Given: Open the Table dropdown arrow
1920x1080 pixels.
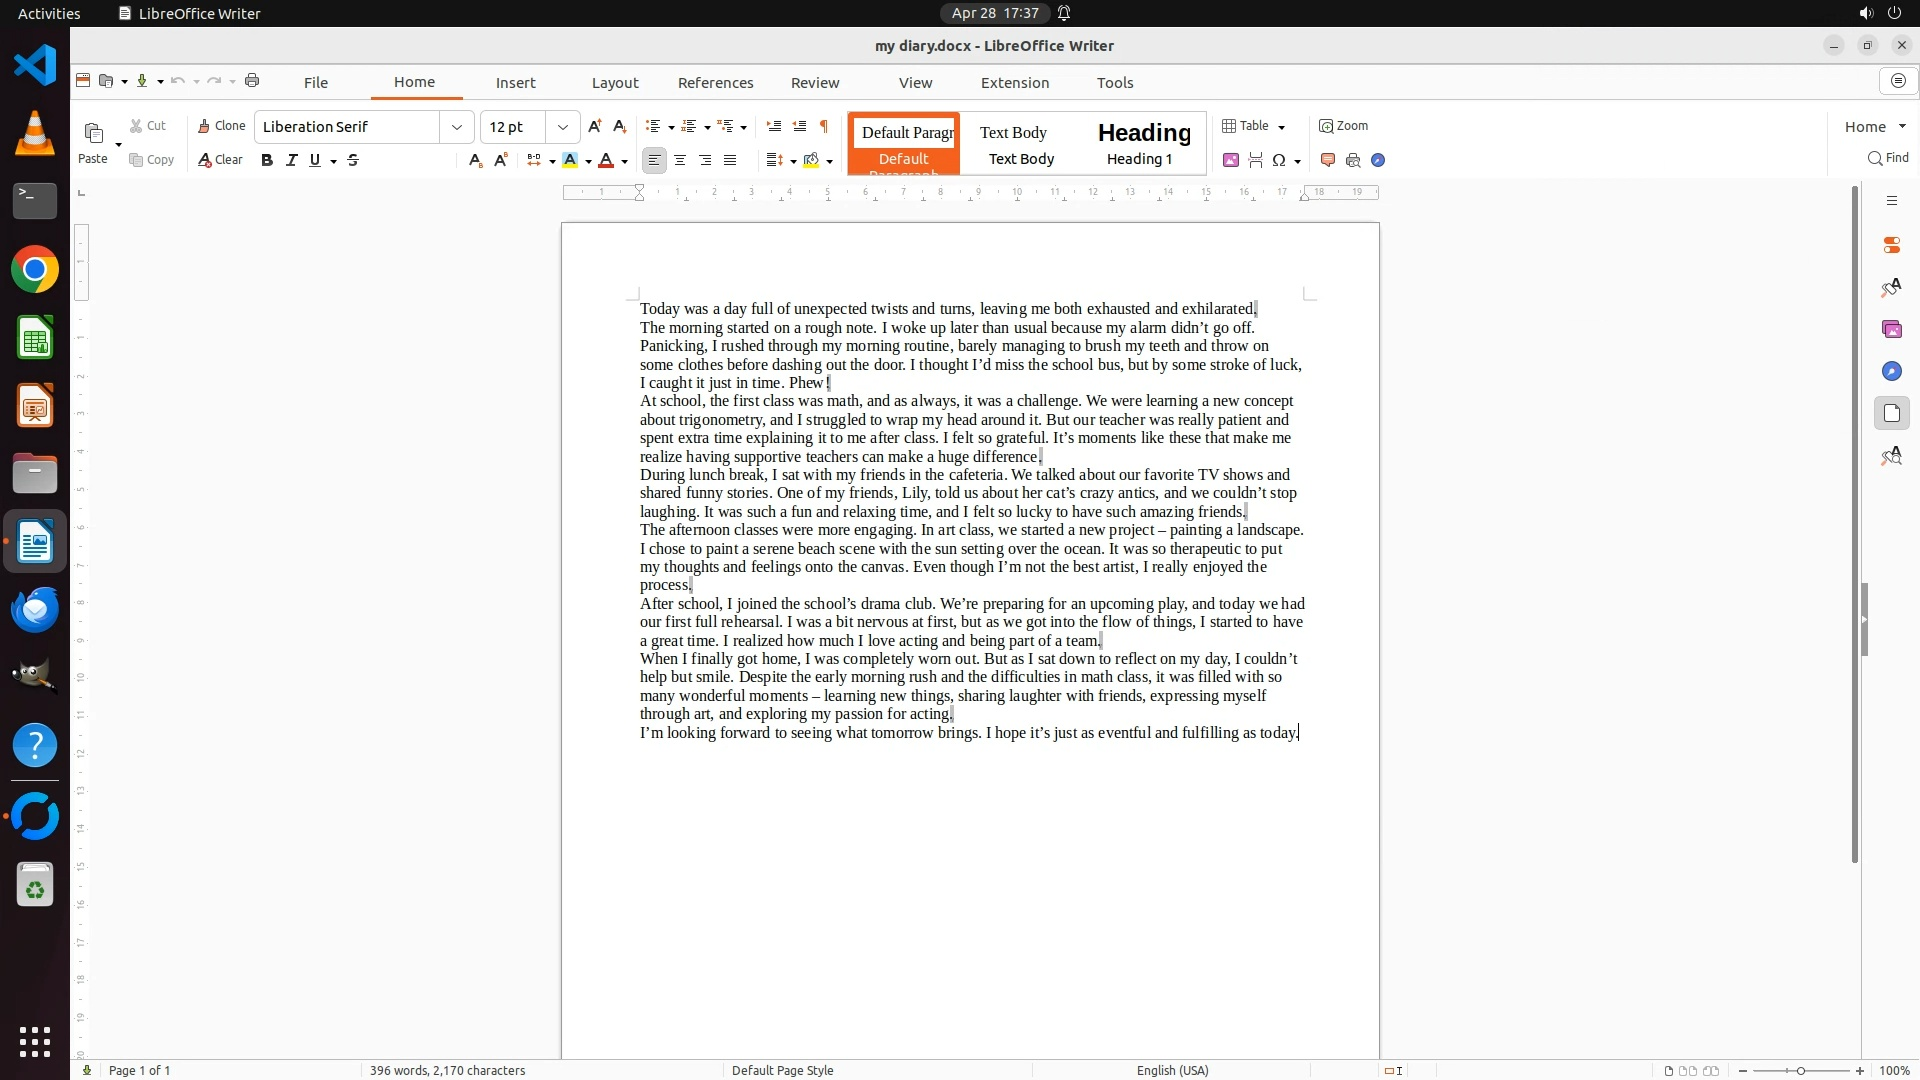Looking at the screenshot, I should [1281, 127].
